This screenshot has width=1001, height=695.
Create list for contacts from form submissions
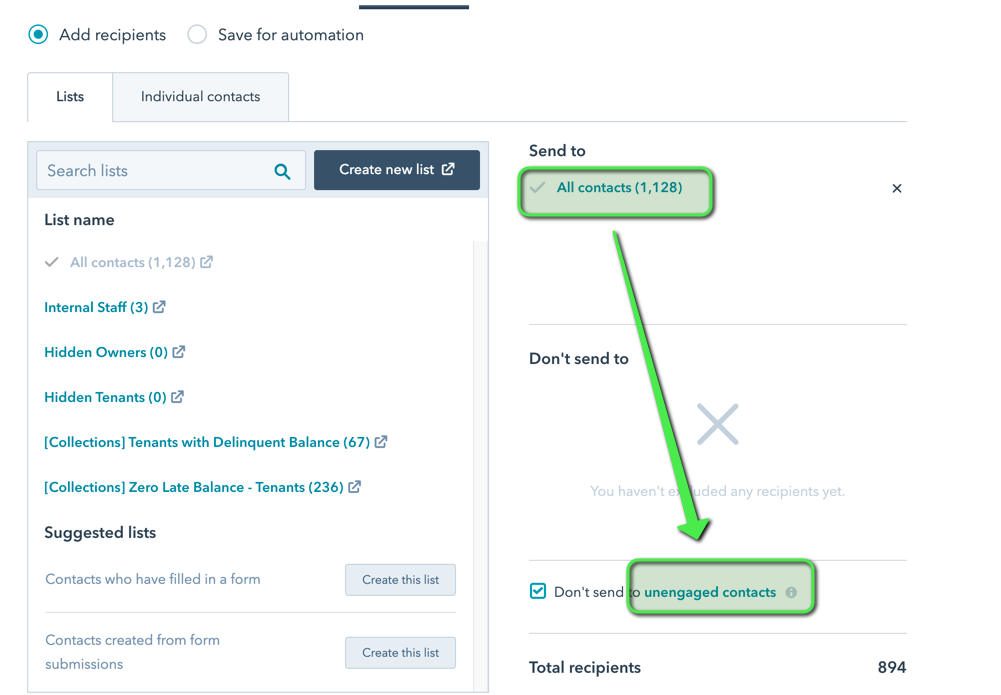400,652
